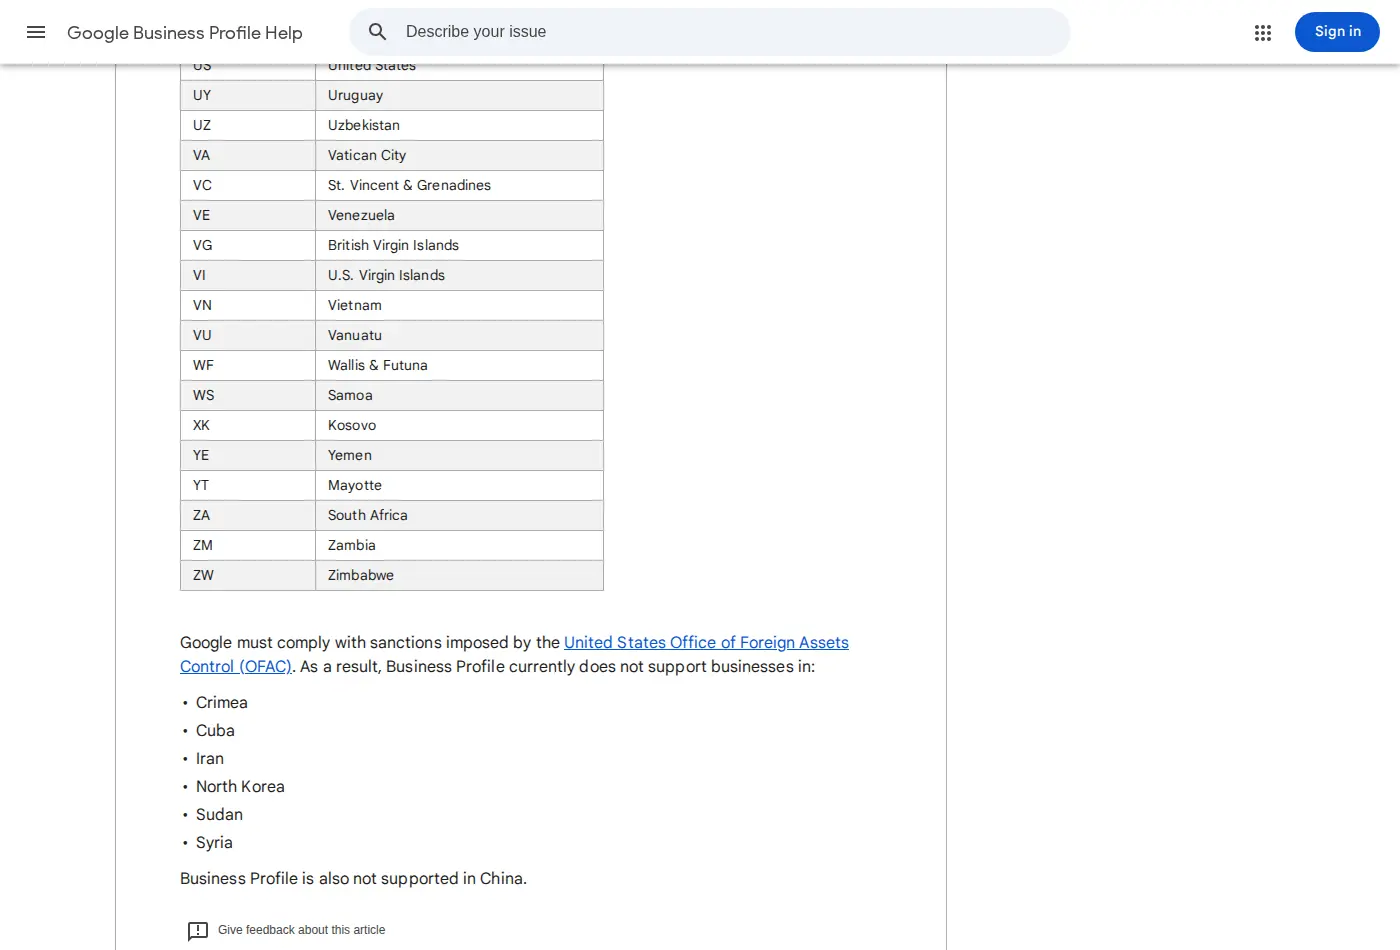Click the Sudan list item
The image size is (1400, 950).
[x=219, y=815]
